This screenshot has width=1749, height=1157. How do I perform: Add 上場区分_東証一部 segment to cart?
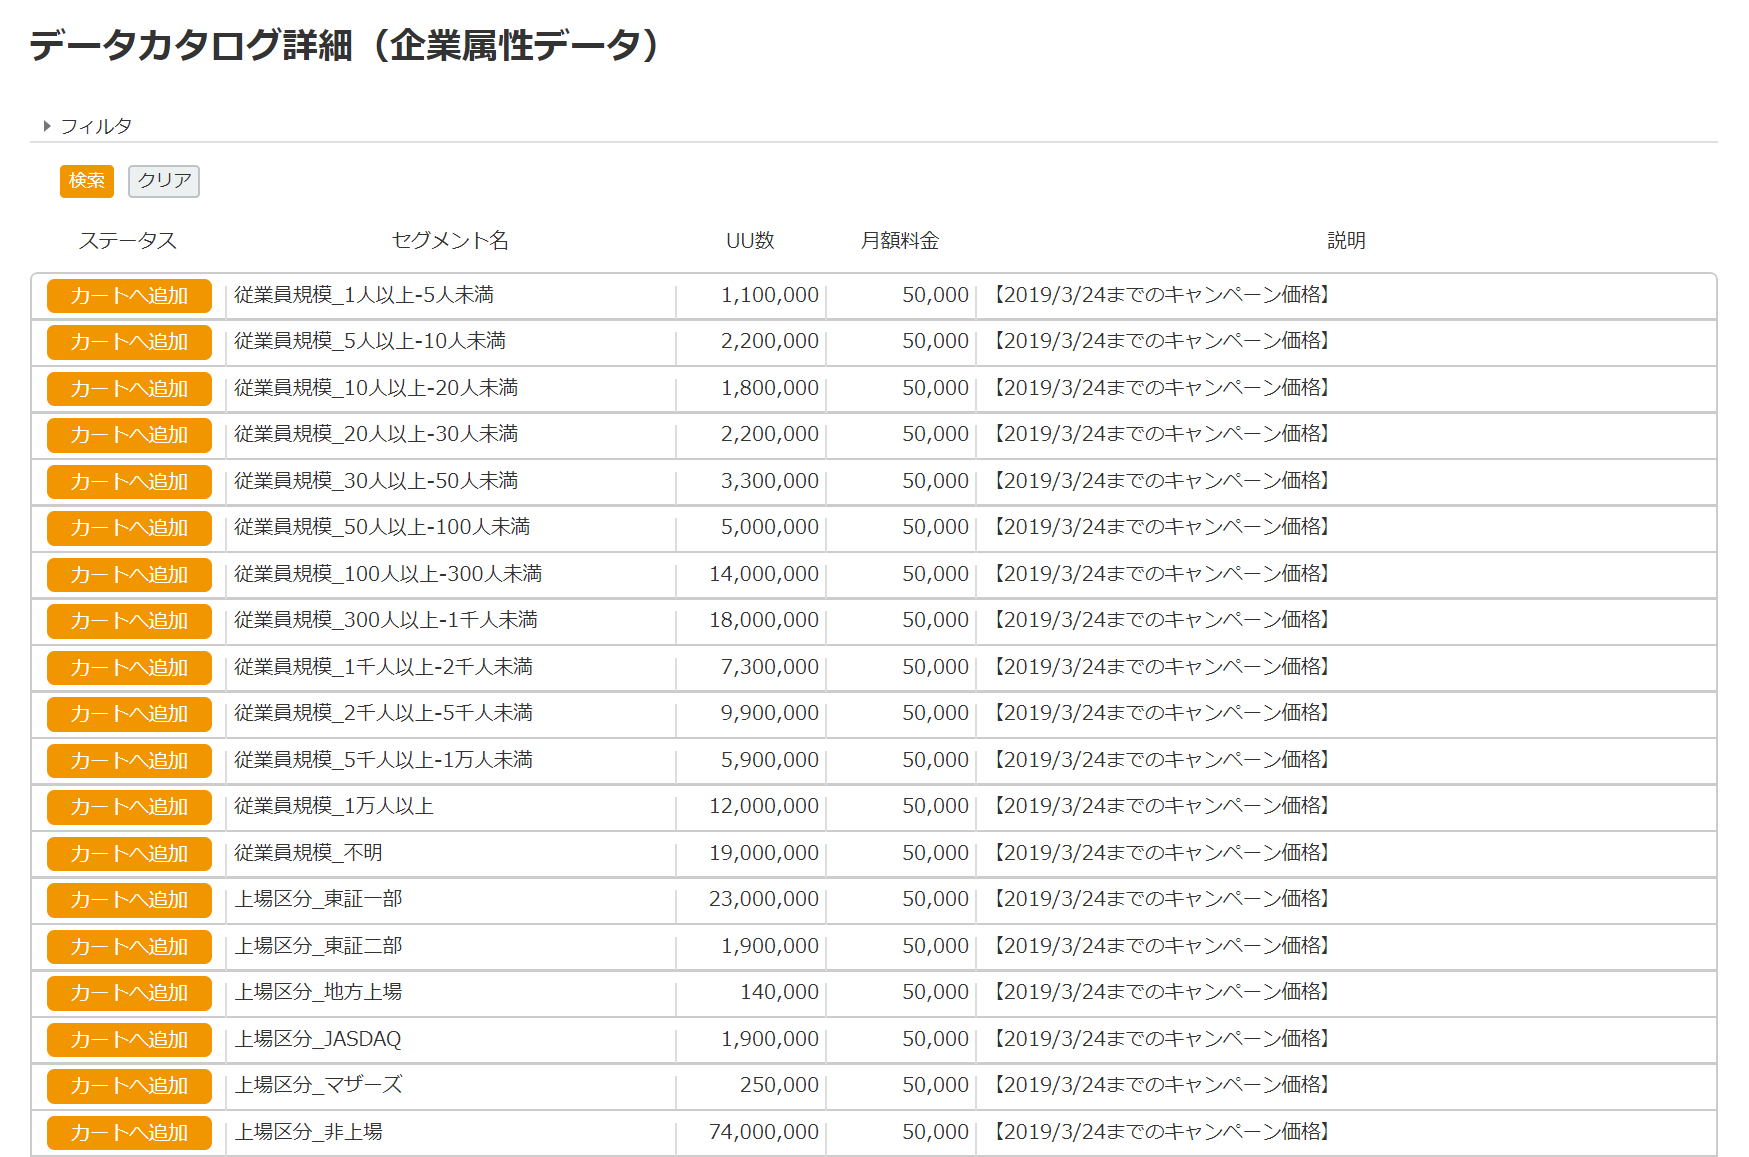click(x=127, y=900)
